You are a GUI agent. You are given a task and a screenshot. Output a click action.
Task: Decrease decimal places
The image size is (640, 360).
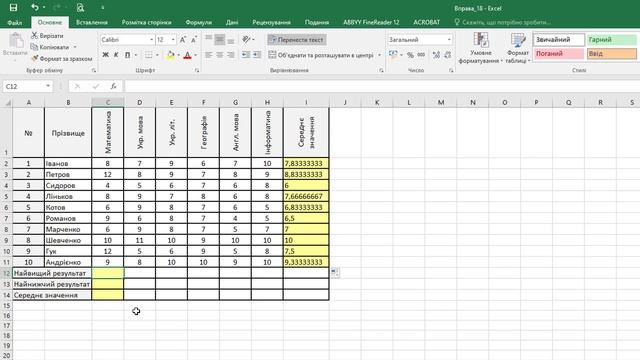click(448, 55)
